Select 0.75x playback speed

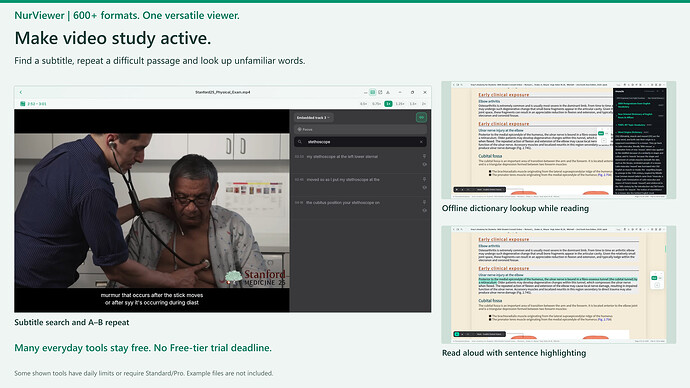tap(376, 104)
